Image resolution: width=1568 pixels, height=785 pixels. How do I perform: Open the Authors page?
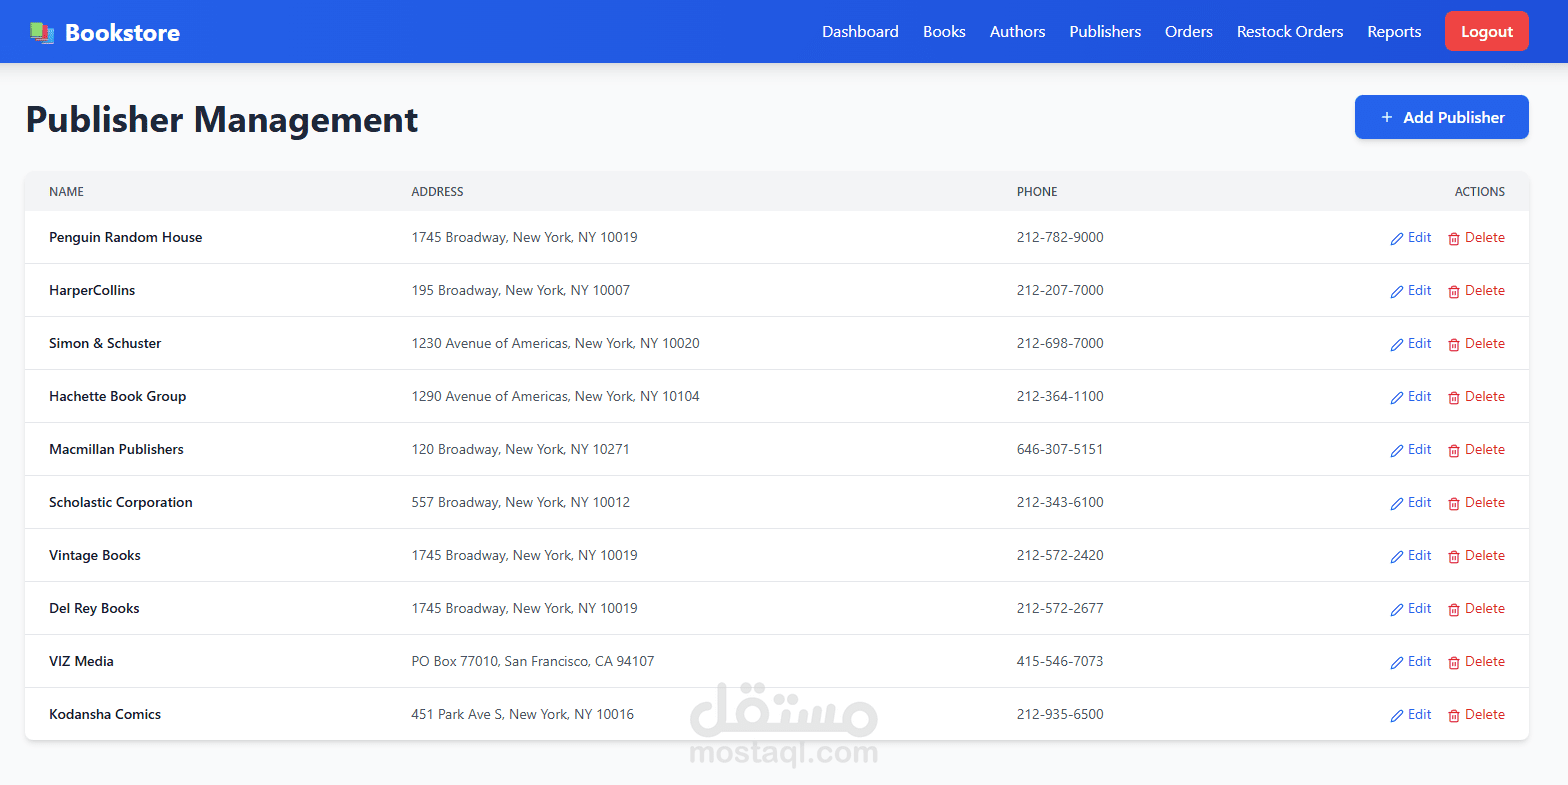point(1017,32)
